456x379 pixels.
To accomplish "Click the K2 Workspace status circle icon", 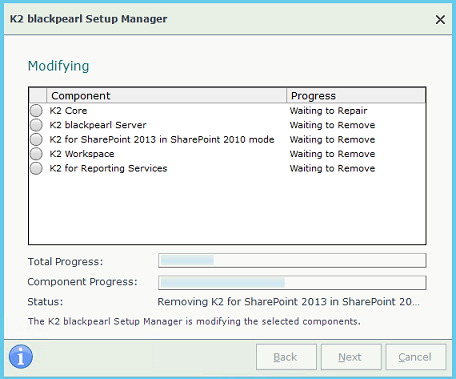I will click(x=36, y=154).
